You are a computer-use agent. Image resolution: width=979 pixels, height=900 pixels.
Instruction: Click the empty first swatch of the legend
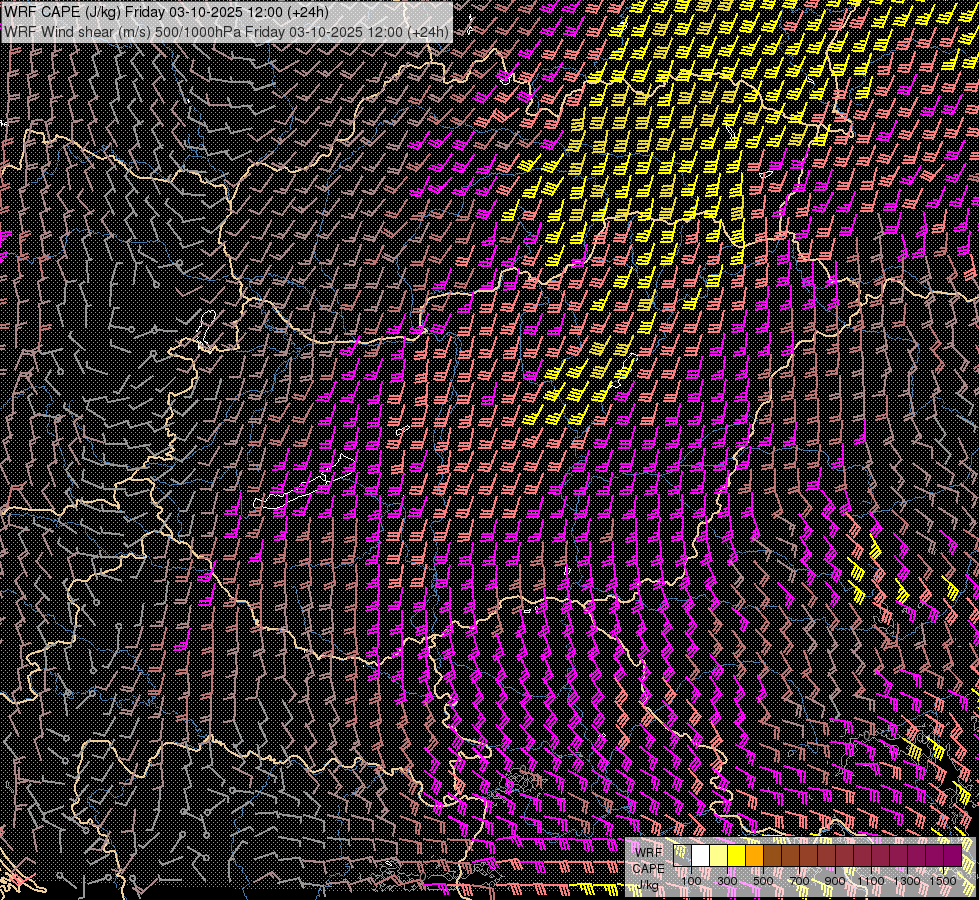(683, 856)
